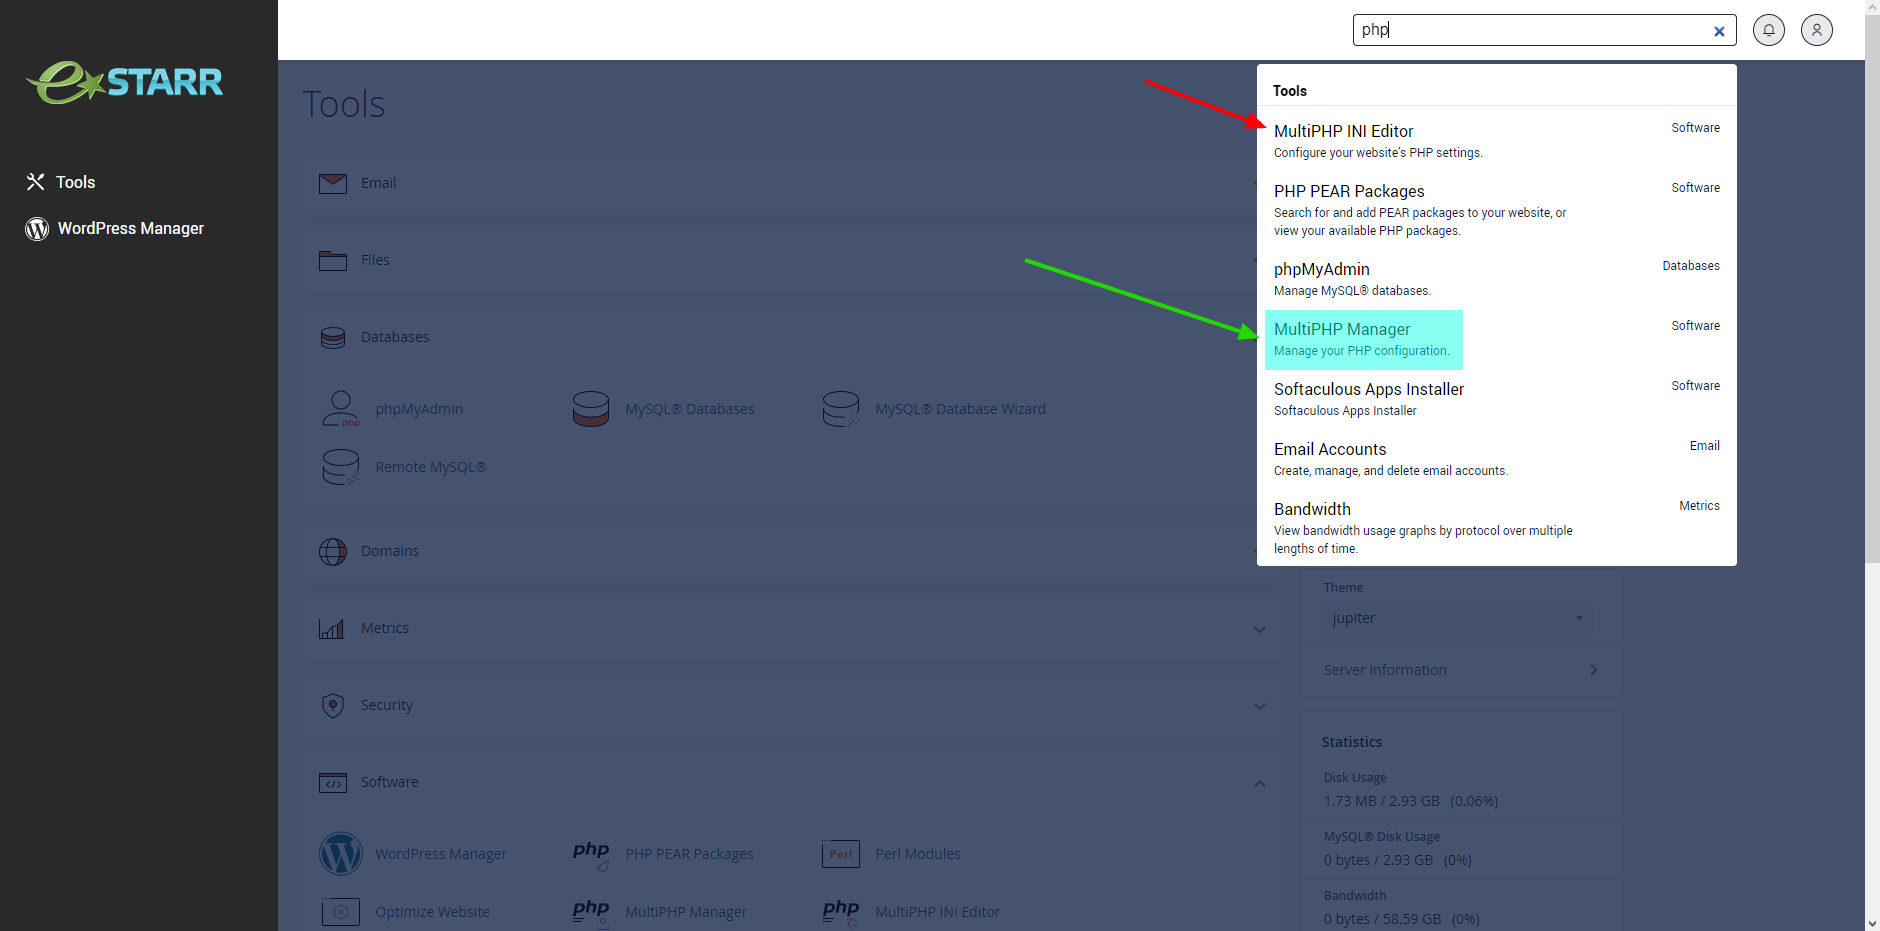Select PHP PEAR Packages search result
The height and width of the screenshot is (931, 1880).
[x=1496, y=210]
